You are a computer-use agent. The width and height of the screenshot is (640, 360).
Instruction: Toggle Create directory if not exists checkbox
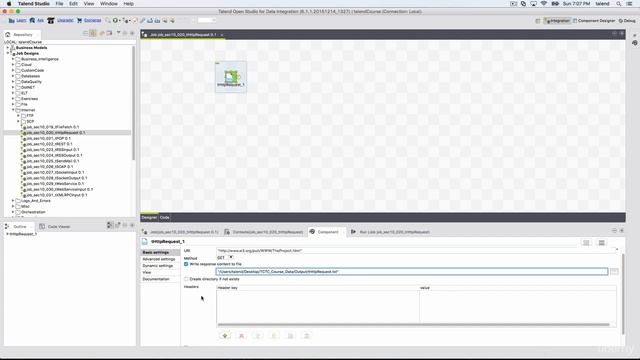coord(186,279)
